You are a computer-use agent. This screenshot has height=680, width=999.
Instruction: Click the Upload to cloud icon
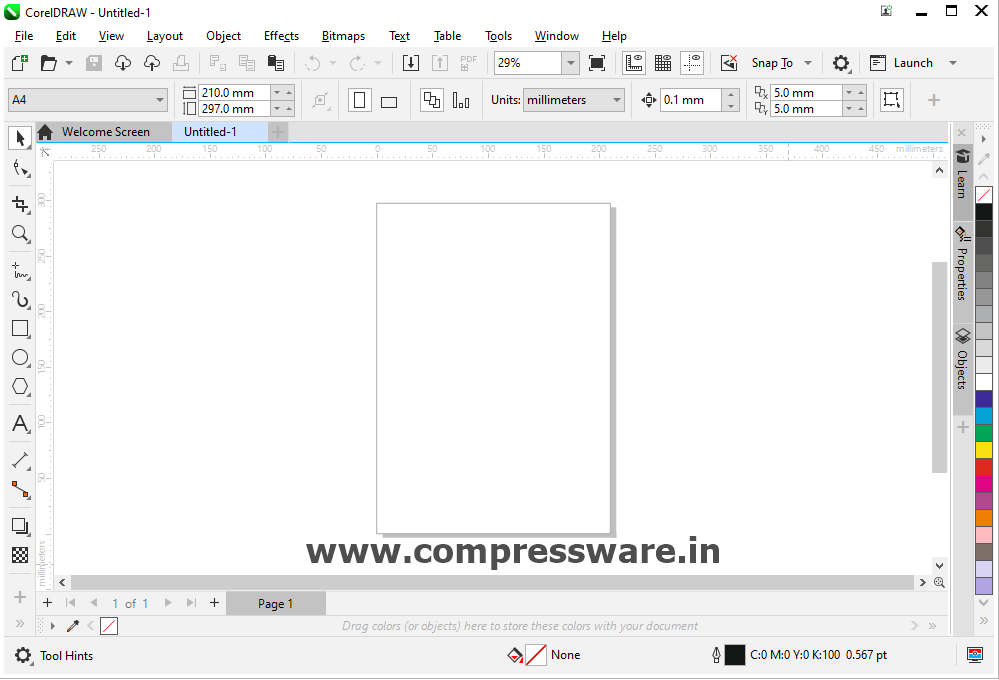pos(152,62)
